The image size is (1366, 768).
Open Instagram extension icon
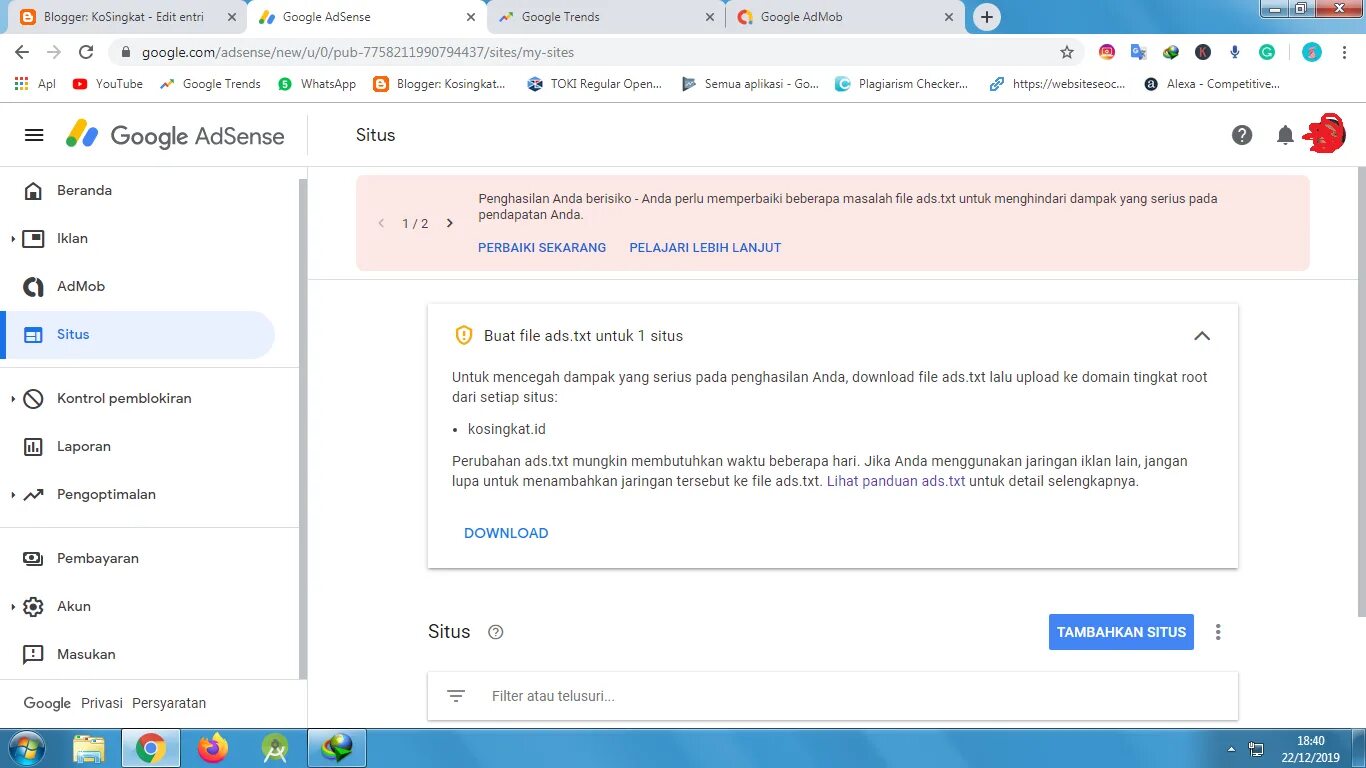pyautogui.click(x=1107, y=52)
